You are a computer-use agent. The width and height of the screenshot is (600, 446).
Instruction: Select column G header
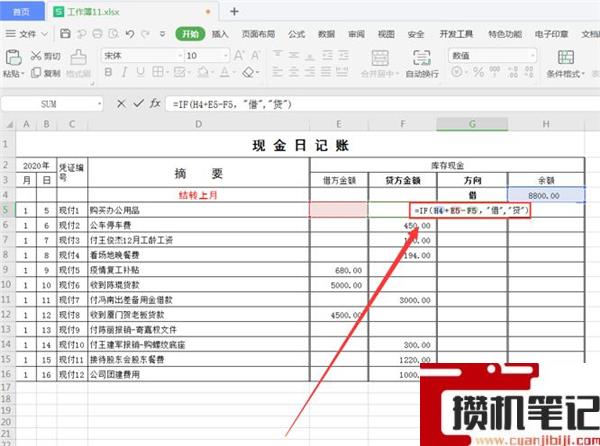(x=472, y=124)
